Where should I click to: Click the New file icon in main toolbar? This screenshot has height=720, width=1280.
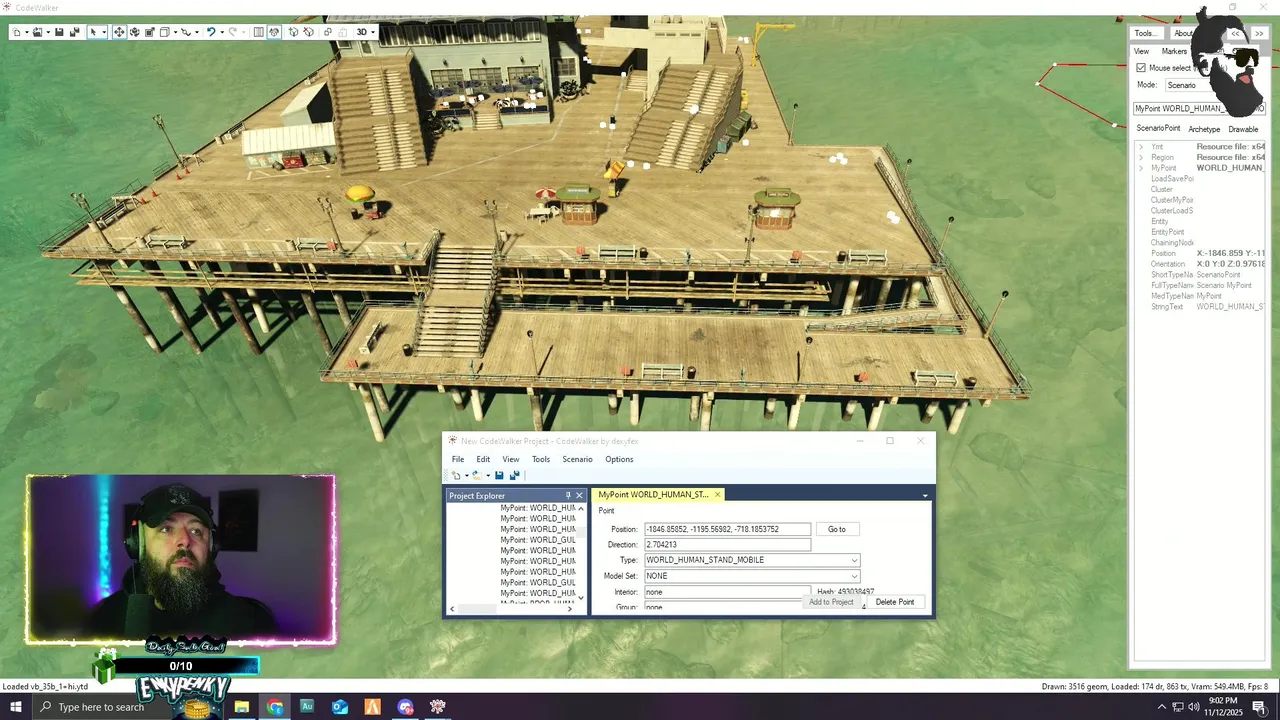(x=16, y=32)
